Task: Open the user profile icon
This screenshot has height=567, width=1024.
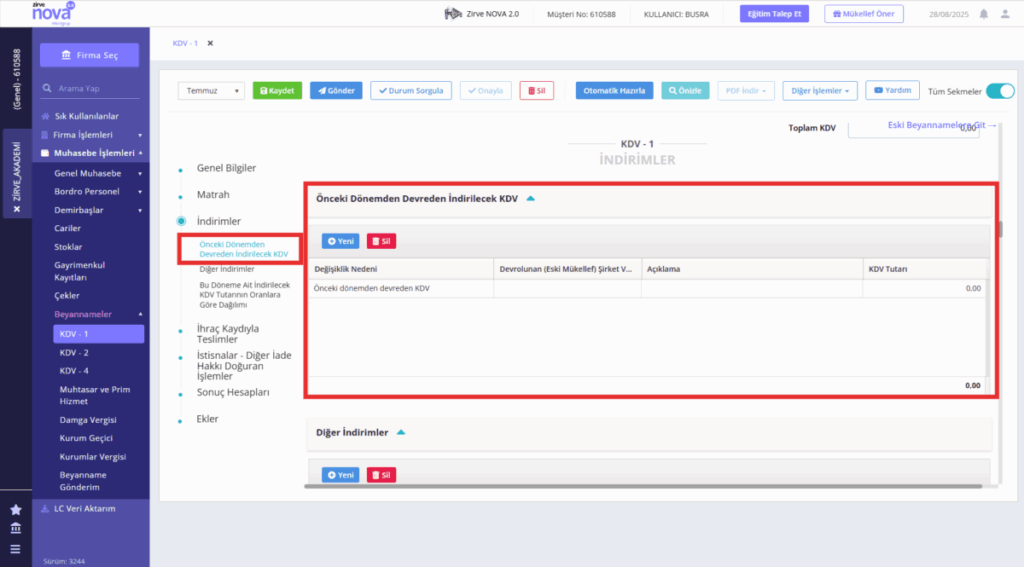Action: click(1005, 14)
